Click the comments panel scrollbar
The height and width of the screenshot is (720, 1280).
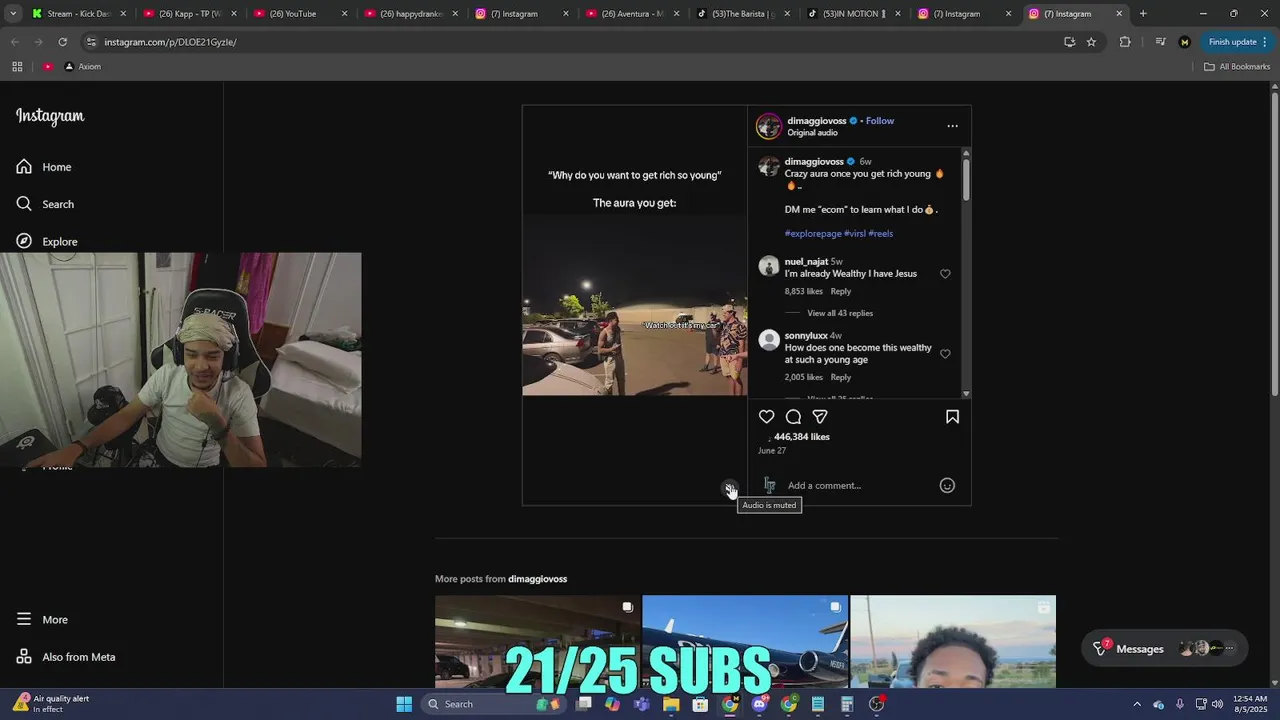click(x=966, y=180)
